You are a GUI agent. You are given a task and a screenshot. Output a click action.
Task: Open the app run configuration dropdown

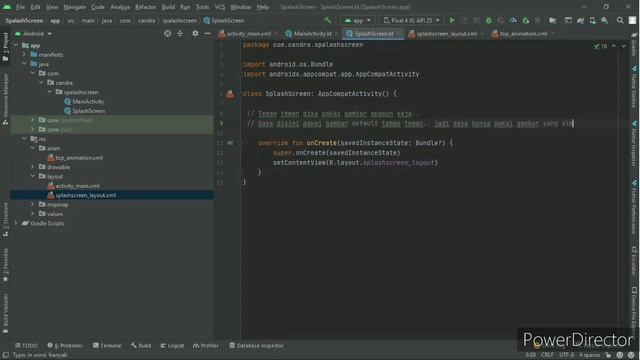[x=358, y=20]
